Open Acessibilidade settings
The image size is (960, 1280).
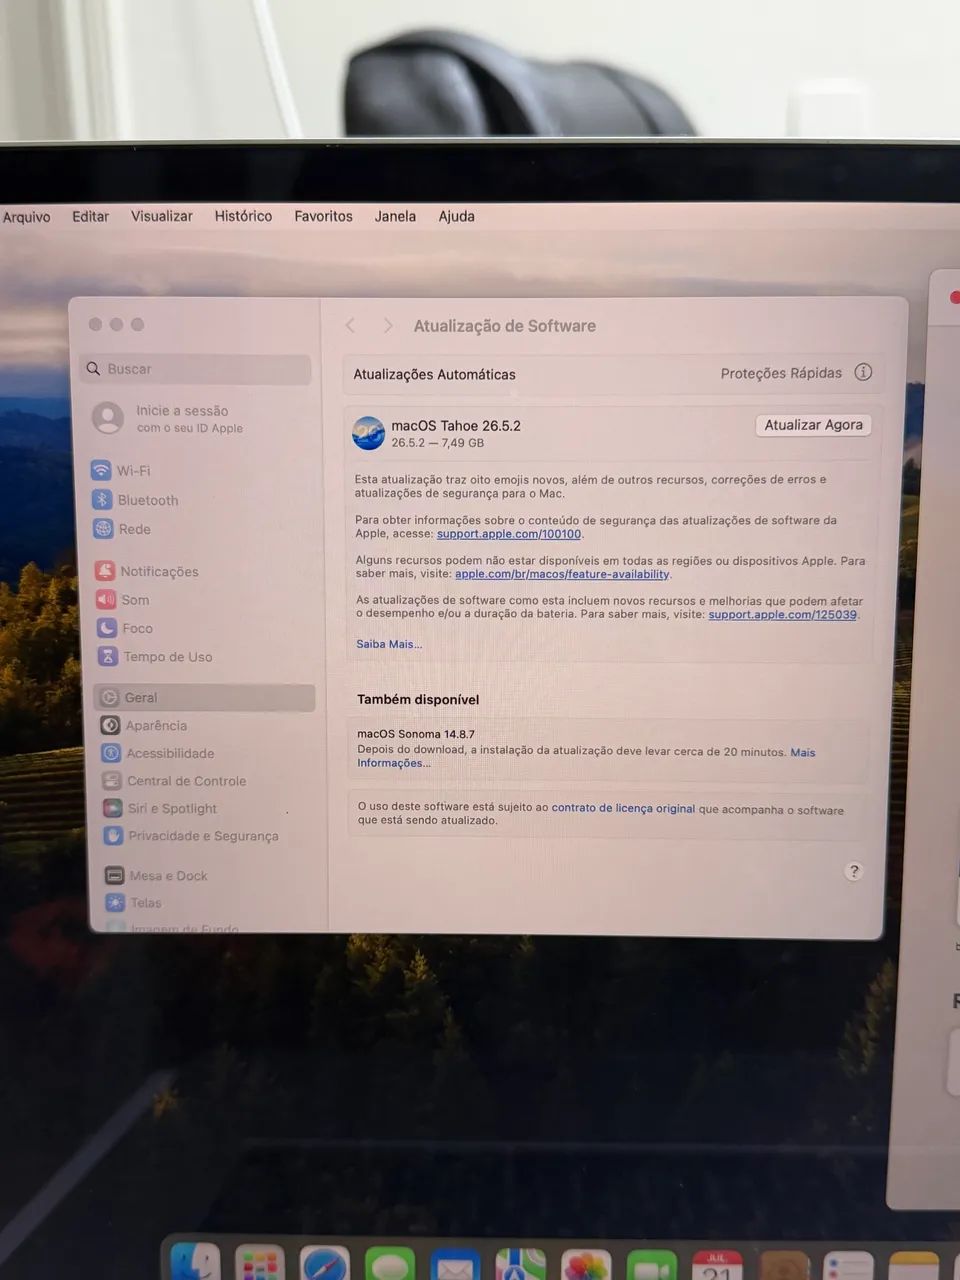[x=157, y=753]
